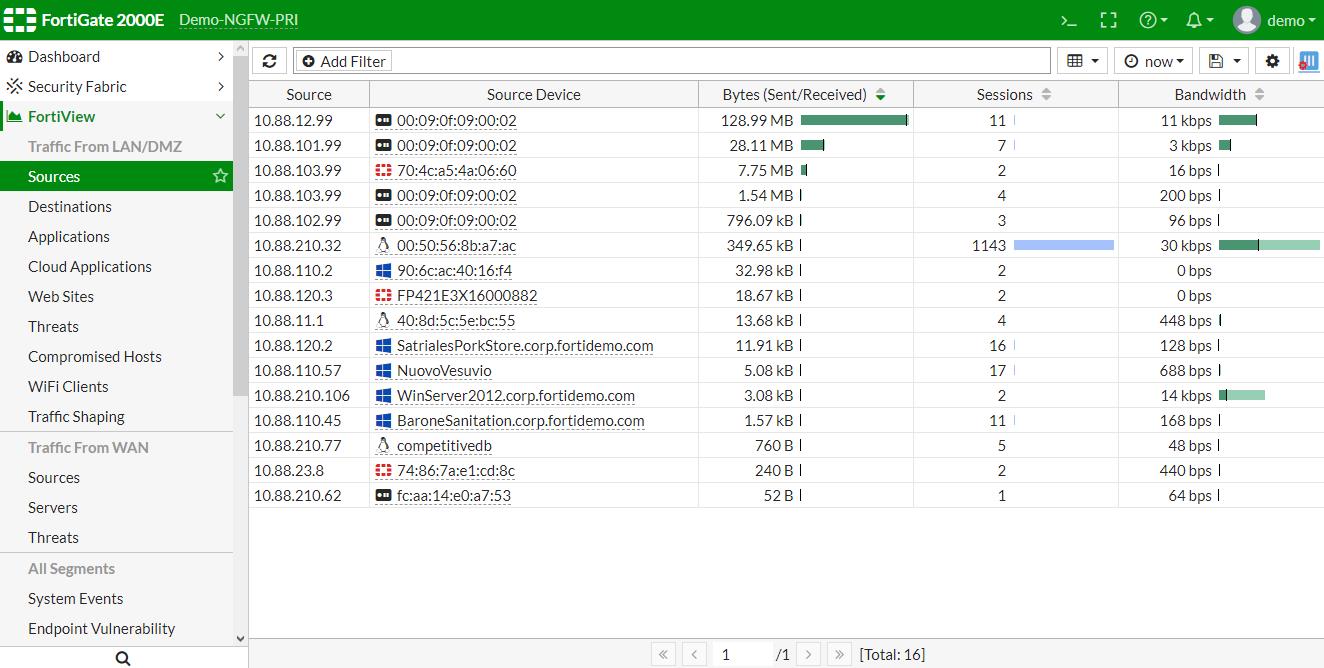Expand the Security Fabric menu
This screenshot has height=668, width=1324.
(x=116, y=87)
